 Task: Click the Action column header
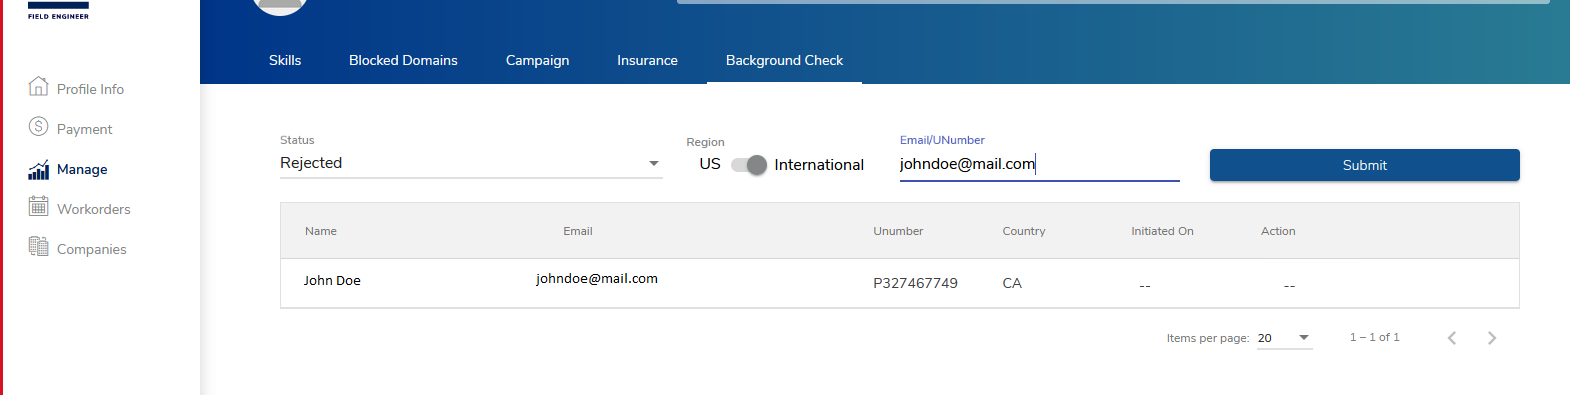tap(1278, 231)
